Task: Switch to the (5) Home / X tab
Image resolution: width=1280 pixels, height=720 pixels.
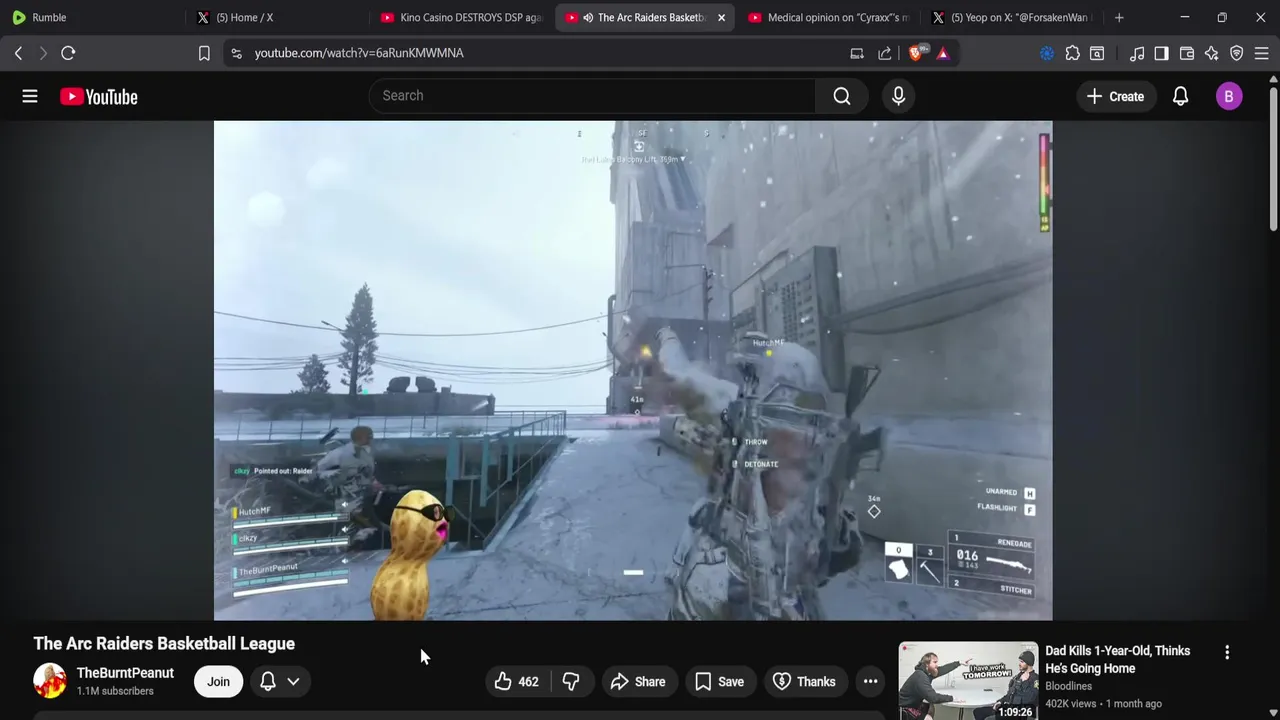Action: click(x=278, y=17)
